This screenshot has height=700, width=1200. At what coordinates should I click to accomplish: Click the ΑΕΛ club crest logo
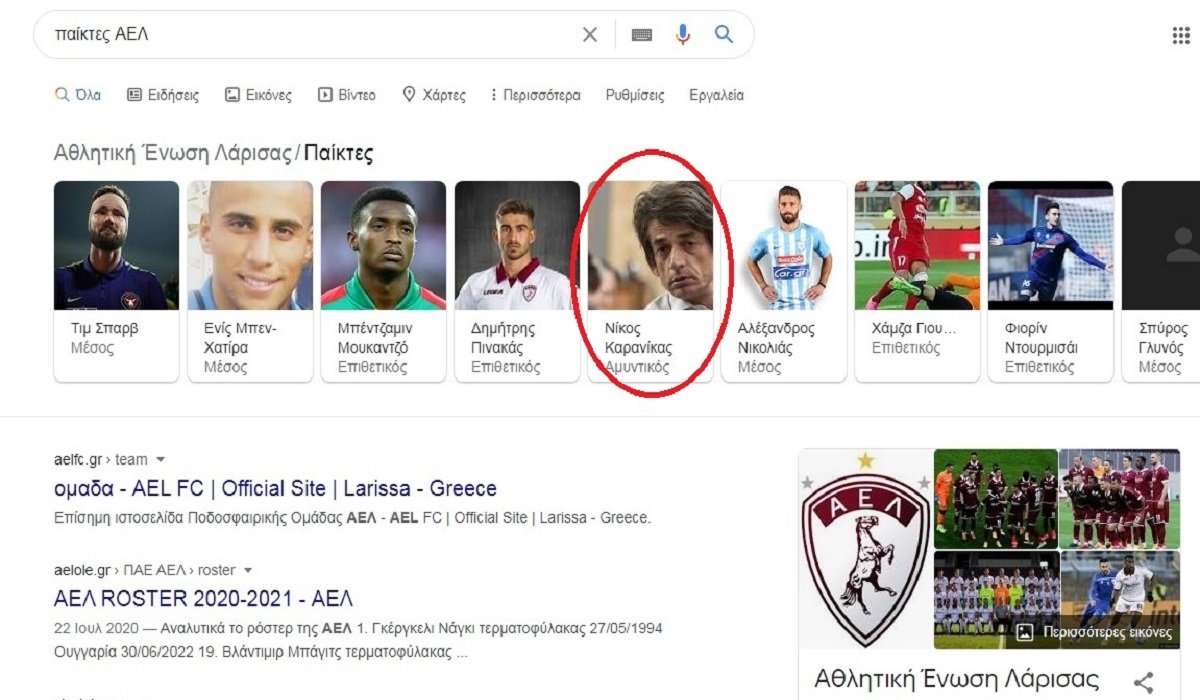(x=866, y=548)
